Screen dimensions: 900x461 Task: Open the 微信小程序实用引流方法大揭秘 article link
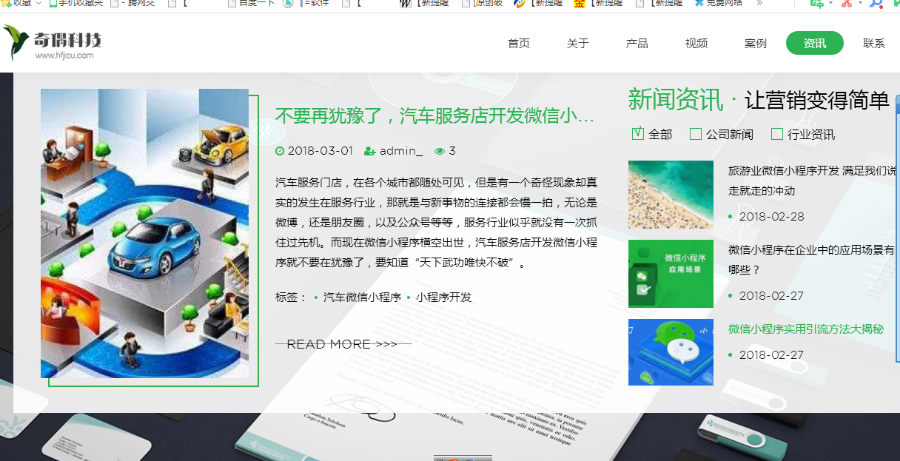click(806, 329)
